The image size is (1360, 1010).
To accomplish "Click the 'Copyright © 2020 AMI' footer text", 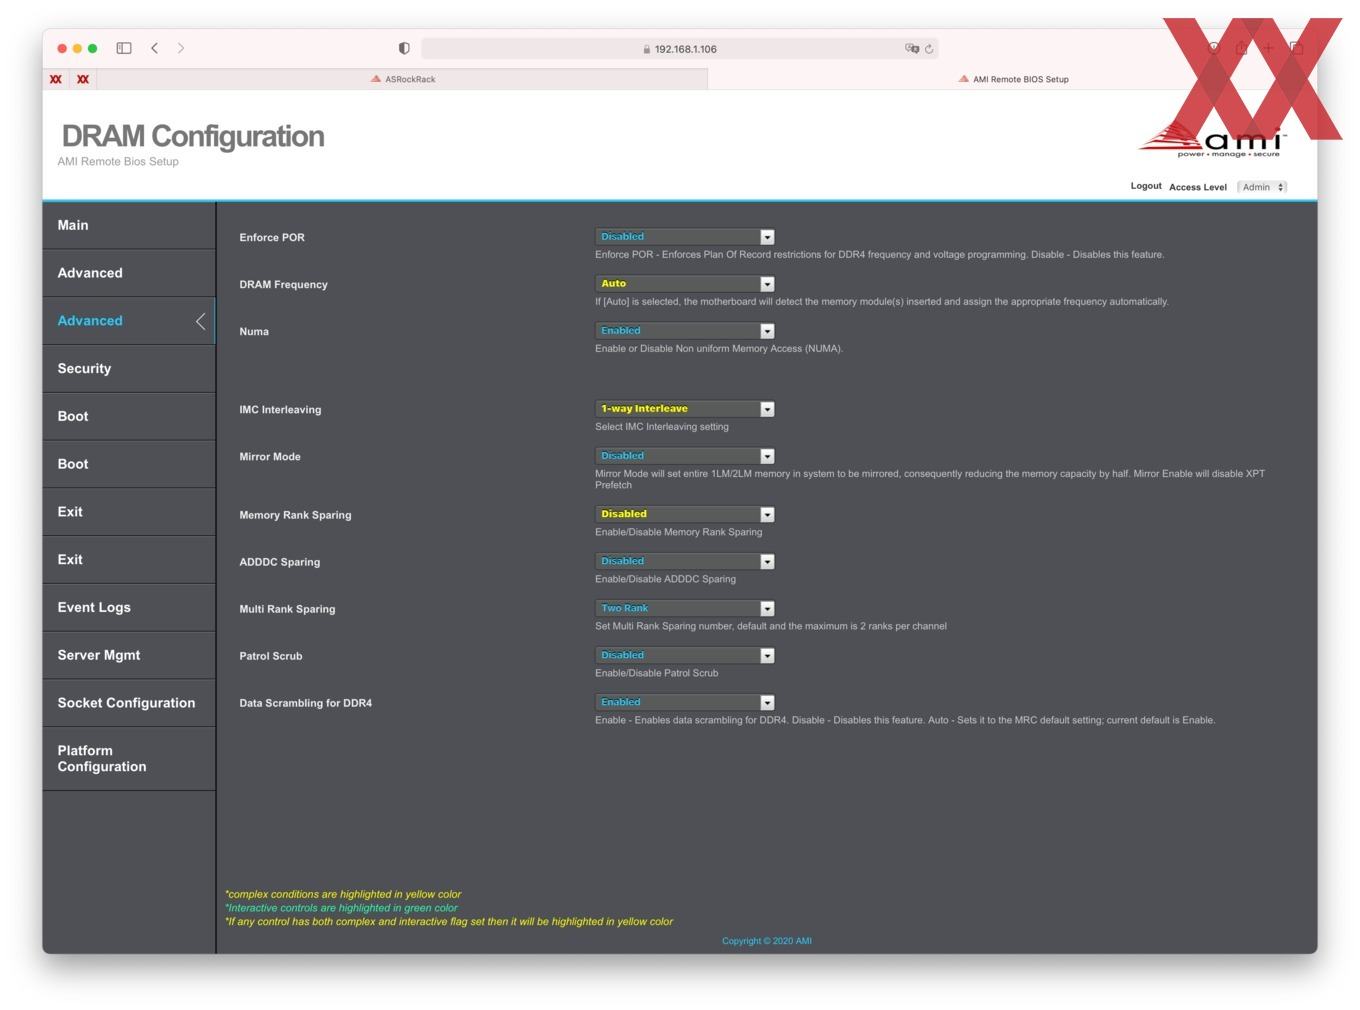I will pos(767,941).
